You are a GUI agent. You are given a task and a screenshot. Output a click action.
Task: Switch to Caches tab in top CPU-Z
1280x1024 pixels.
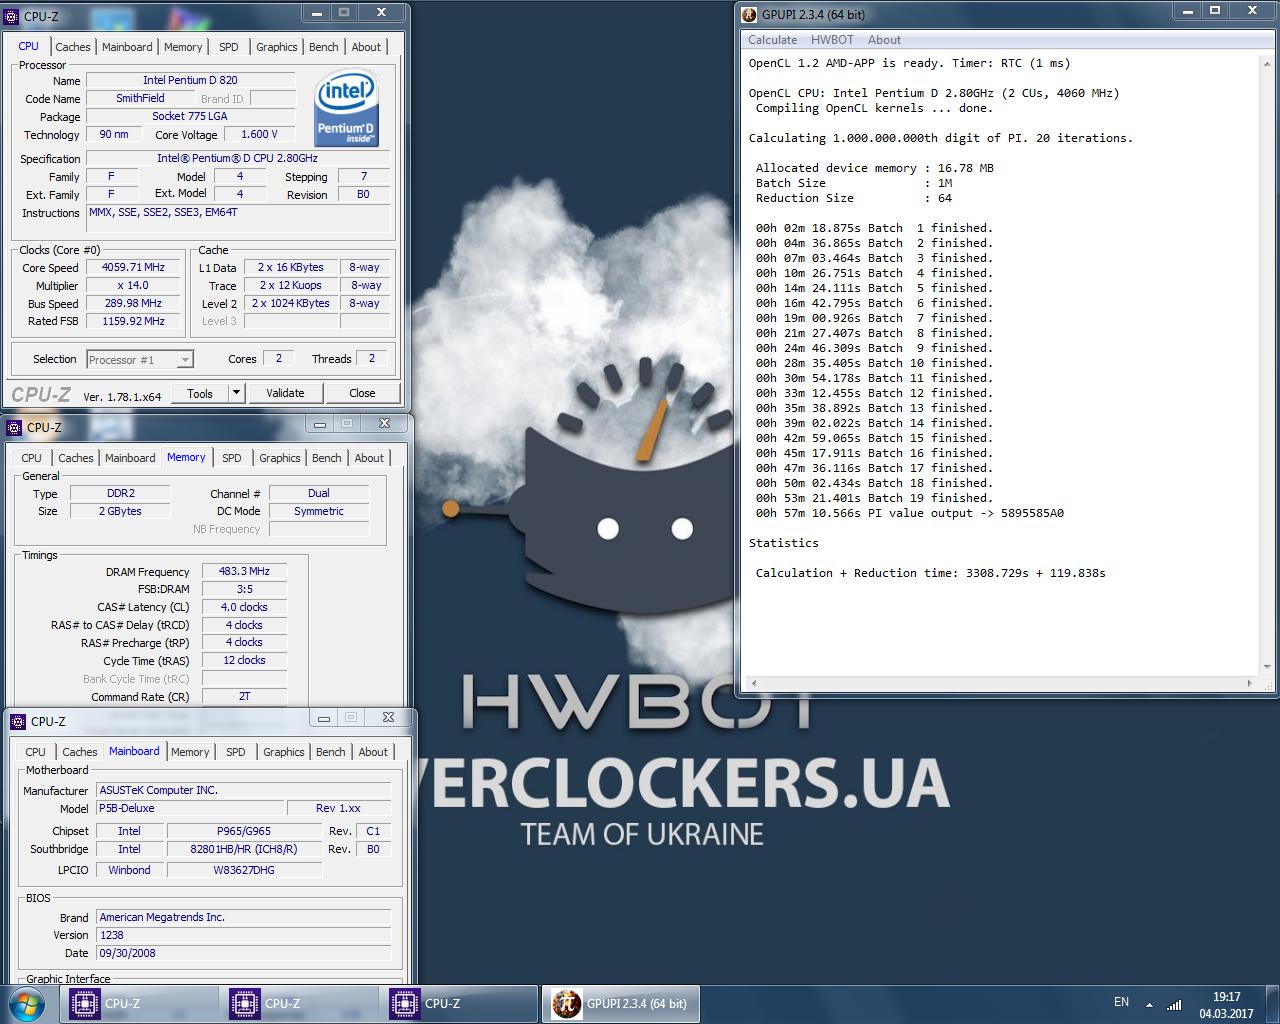click(73, 47)
